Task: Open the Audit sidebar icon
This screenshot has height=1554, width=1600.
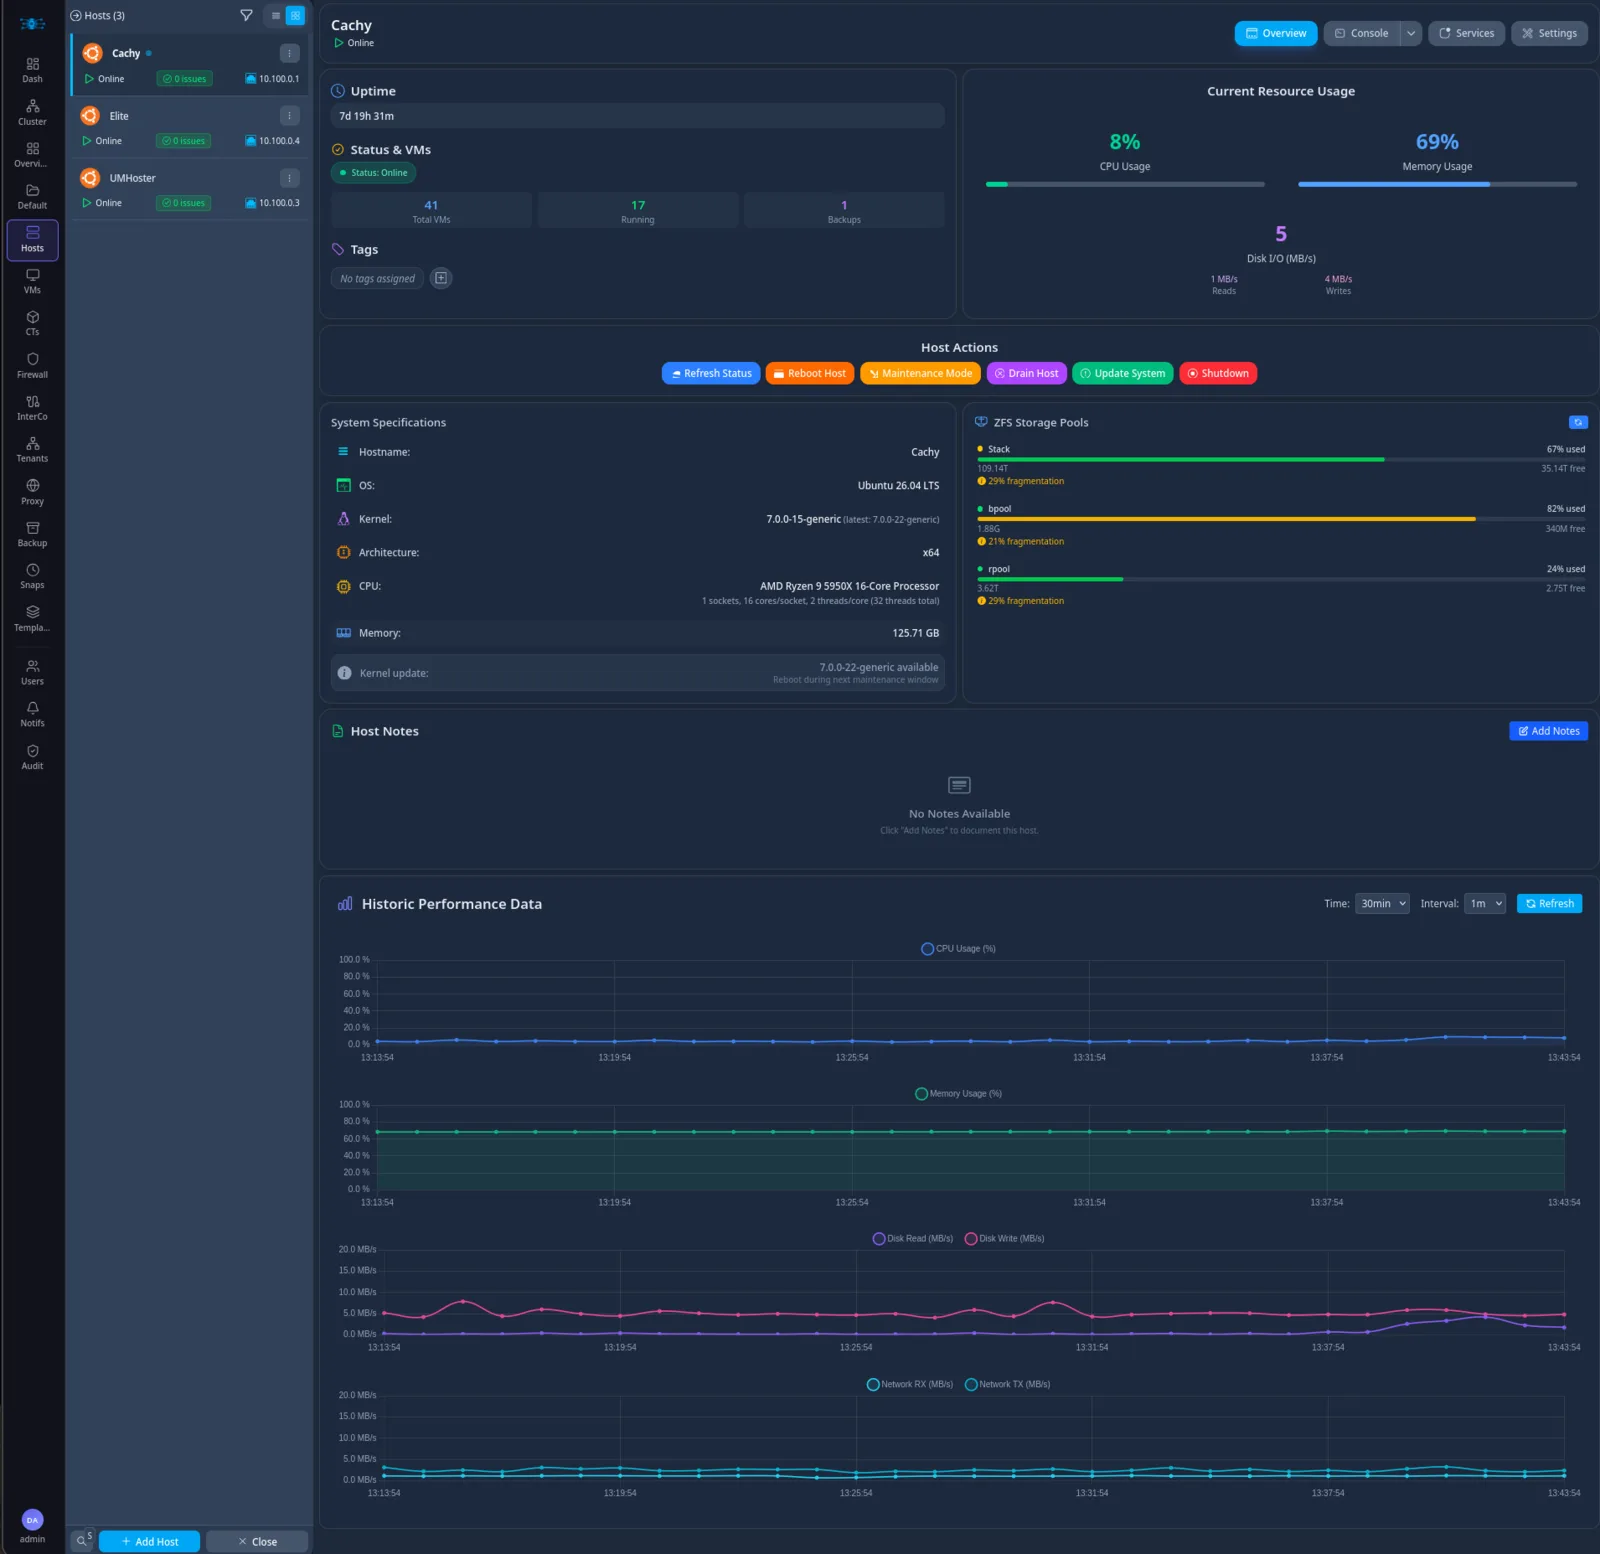Action: coord(32,757)
